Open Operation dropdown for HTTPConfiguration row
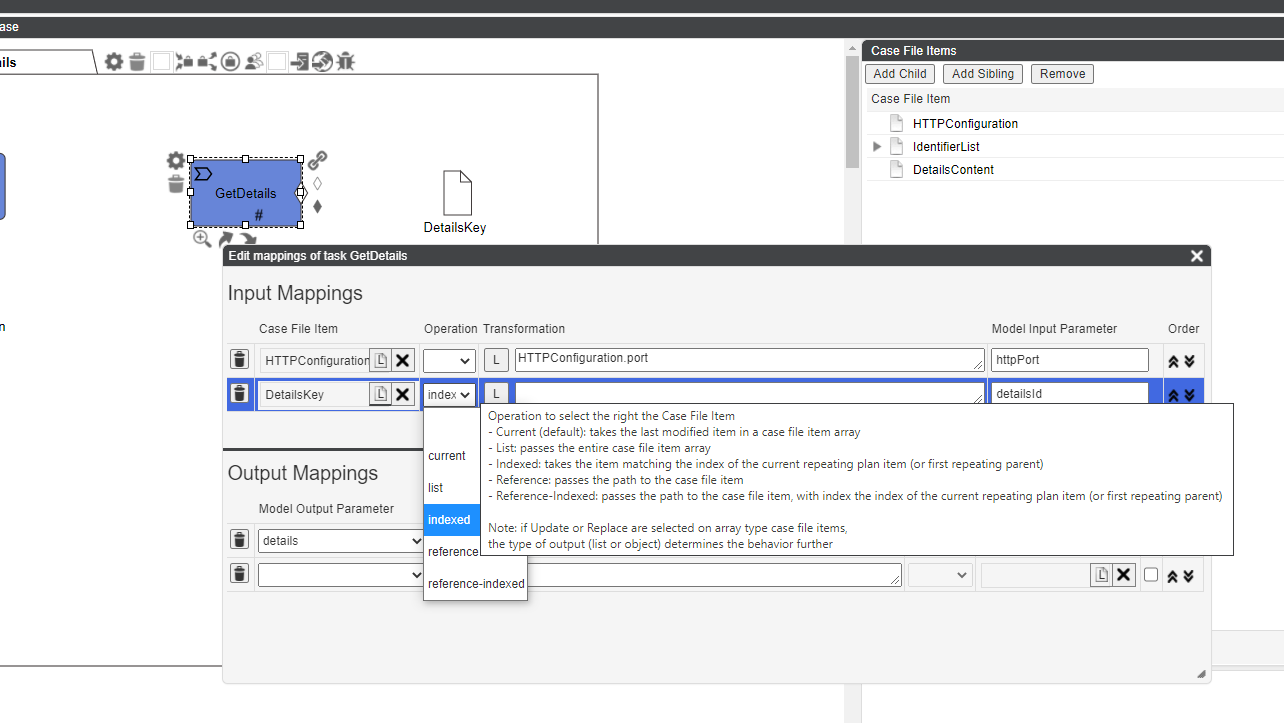 point(449,361)
